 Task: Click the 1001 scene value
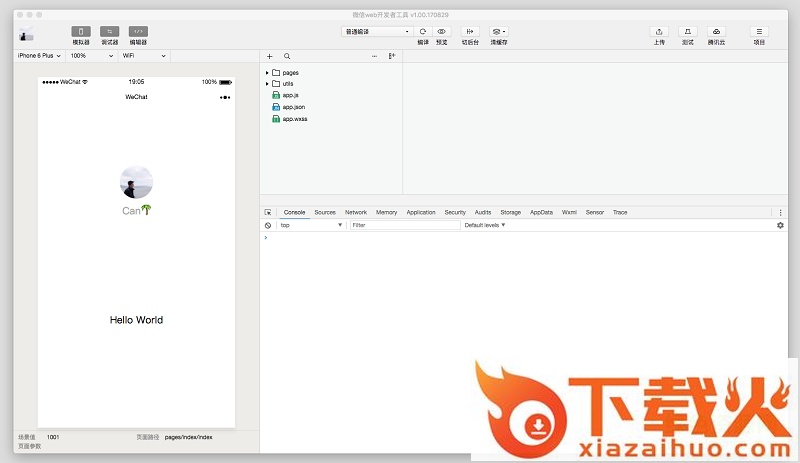click(53, 437)
